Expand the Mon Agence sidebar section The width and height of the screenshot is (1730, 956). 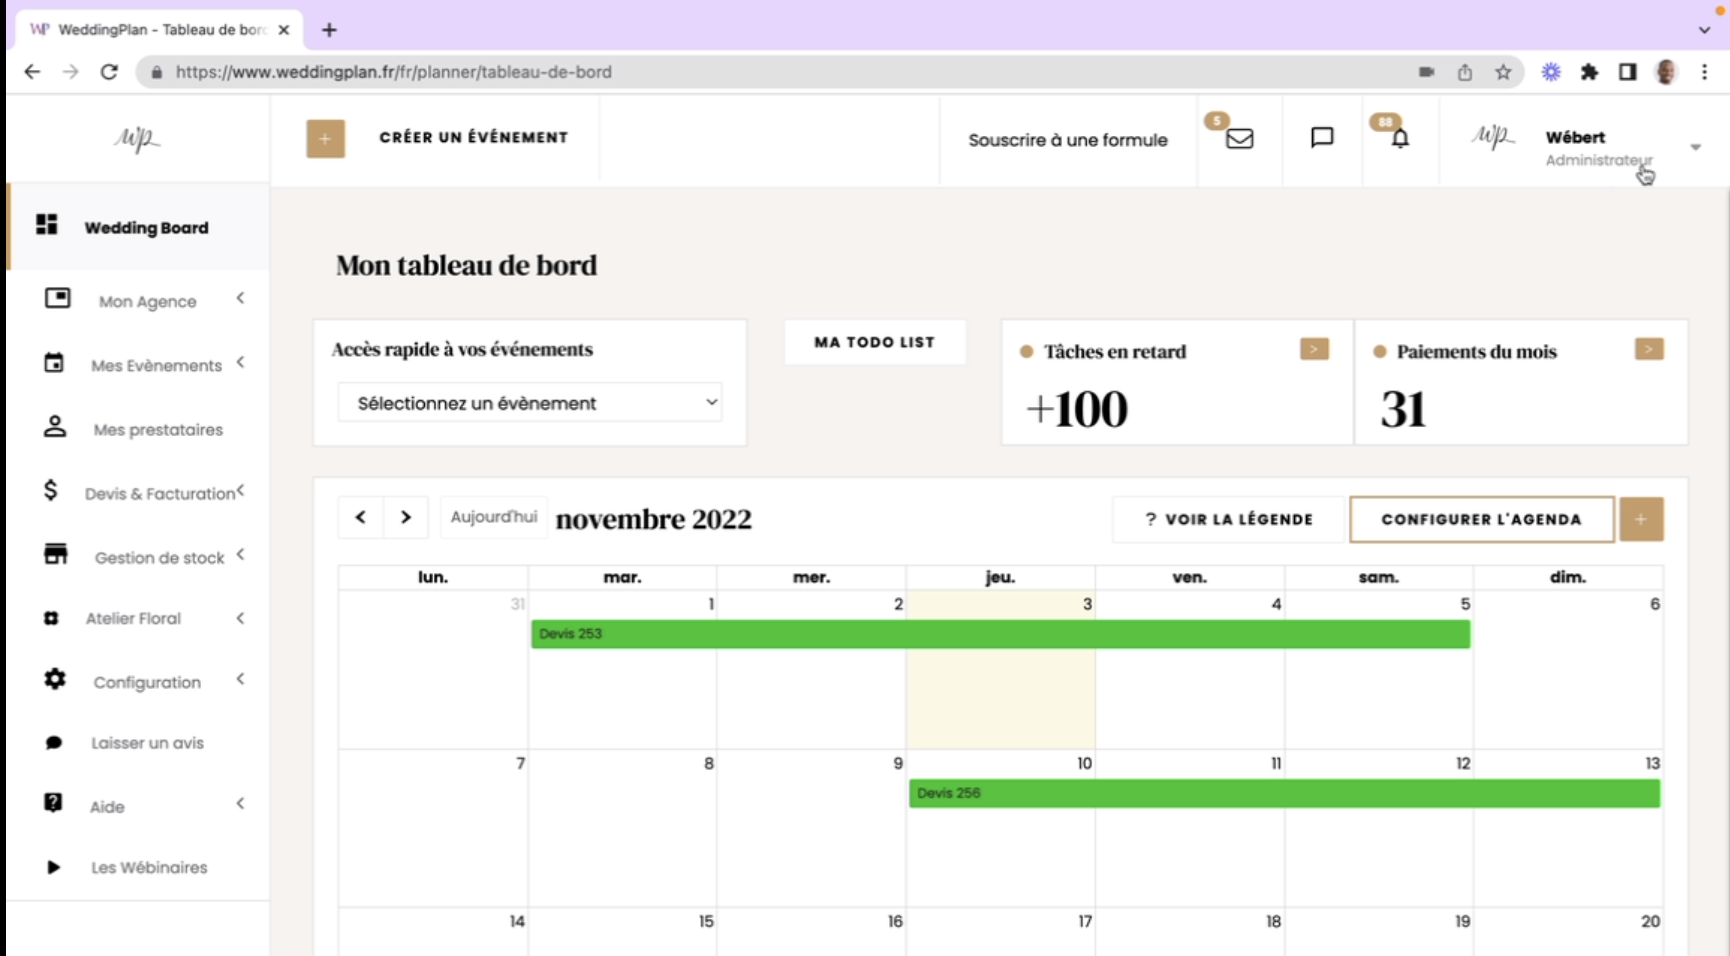click(147, 301)
